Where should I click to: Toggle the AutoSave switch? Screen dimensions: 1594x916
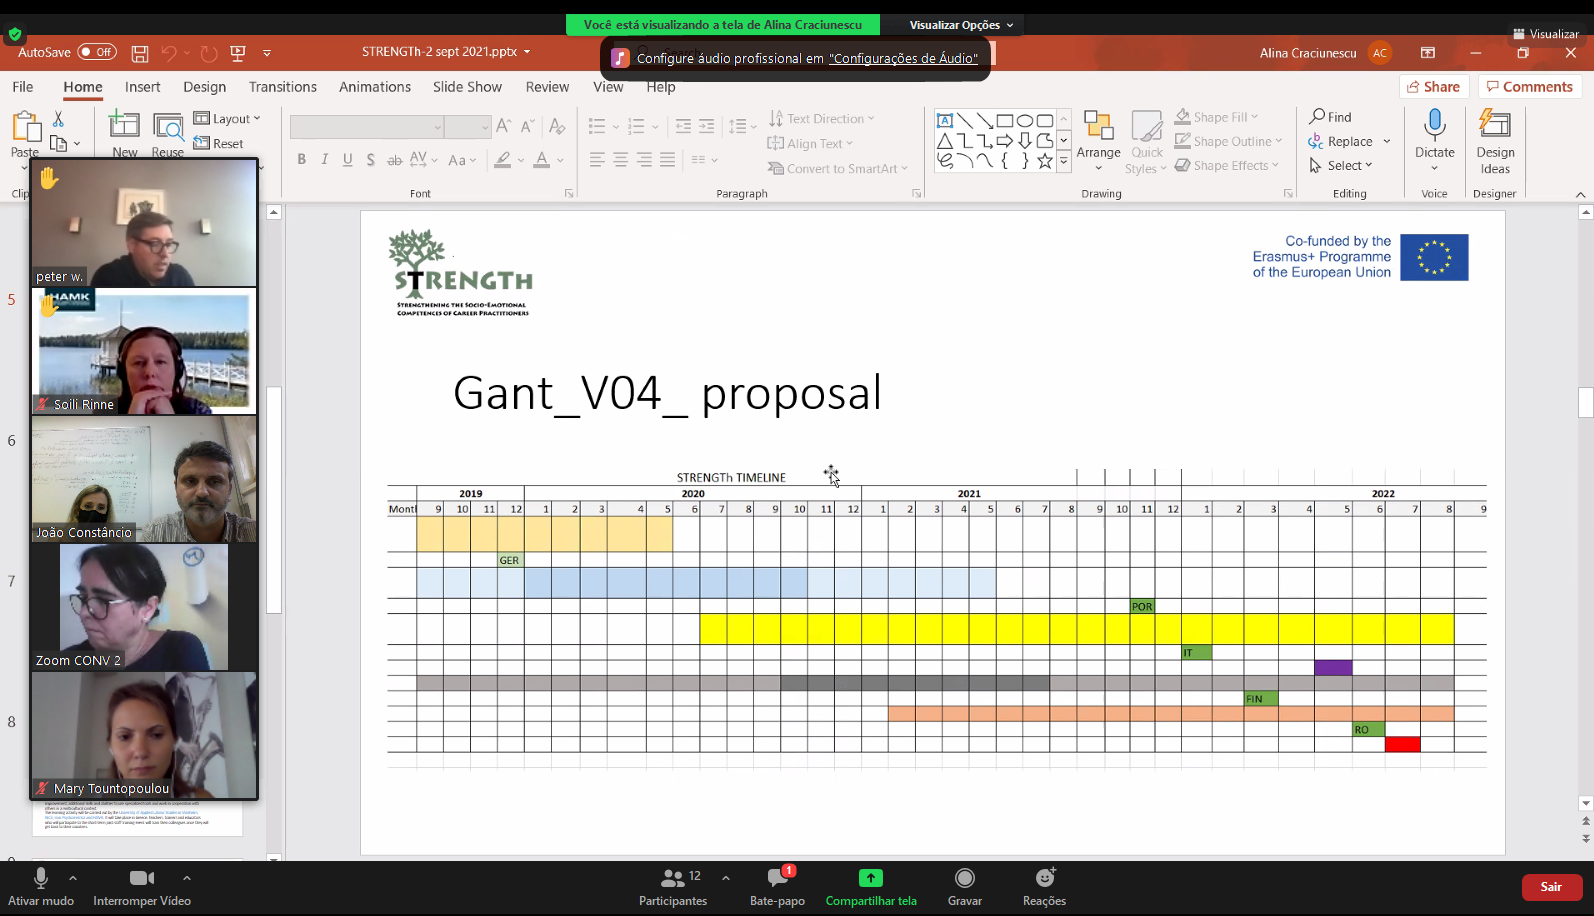97,52
